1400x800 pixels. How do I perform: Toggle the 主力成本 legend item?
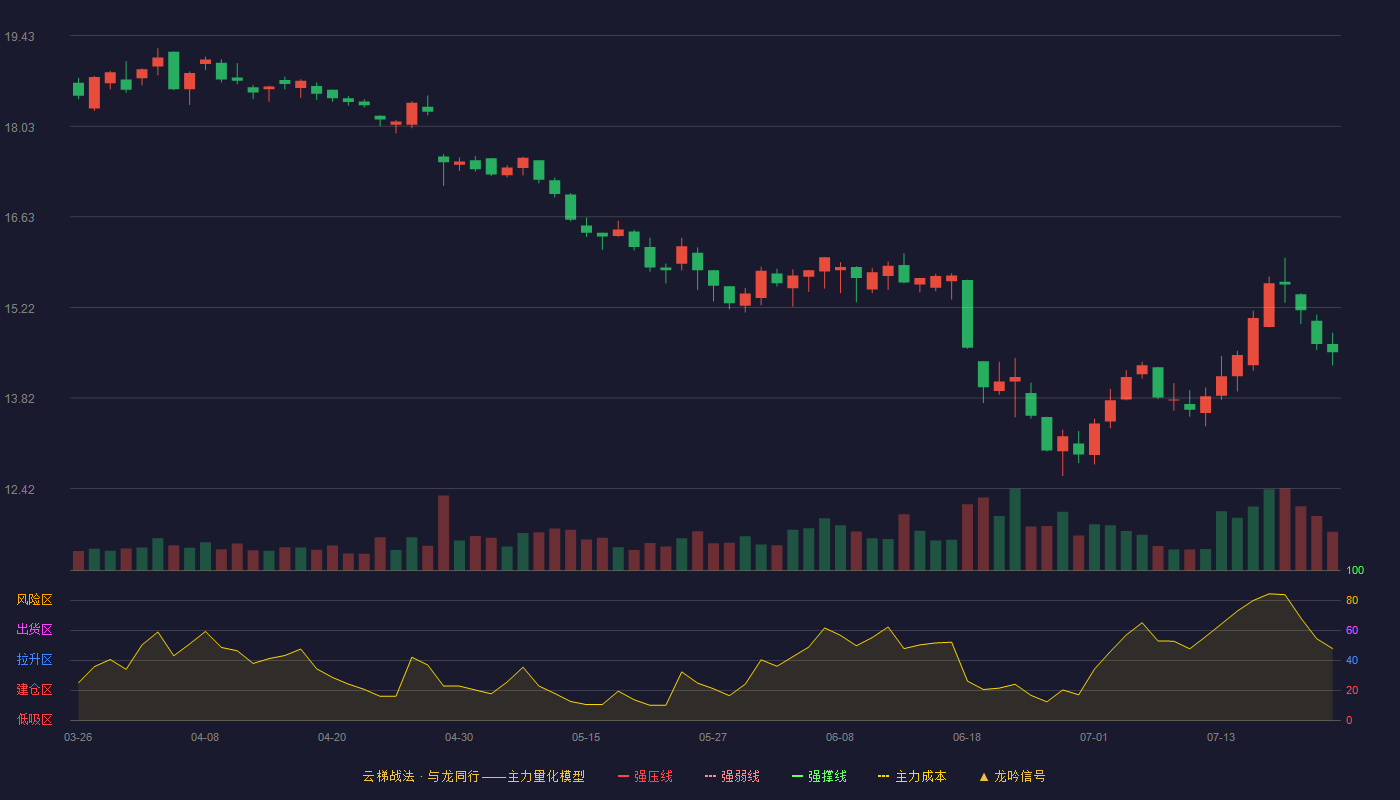[x=912, y=776]
